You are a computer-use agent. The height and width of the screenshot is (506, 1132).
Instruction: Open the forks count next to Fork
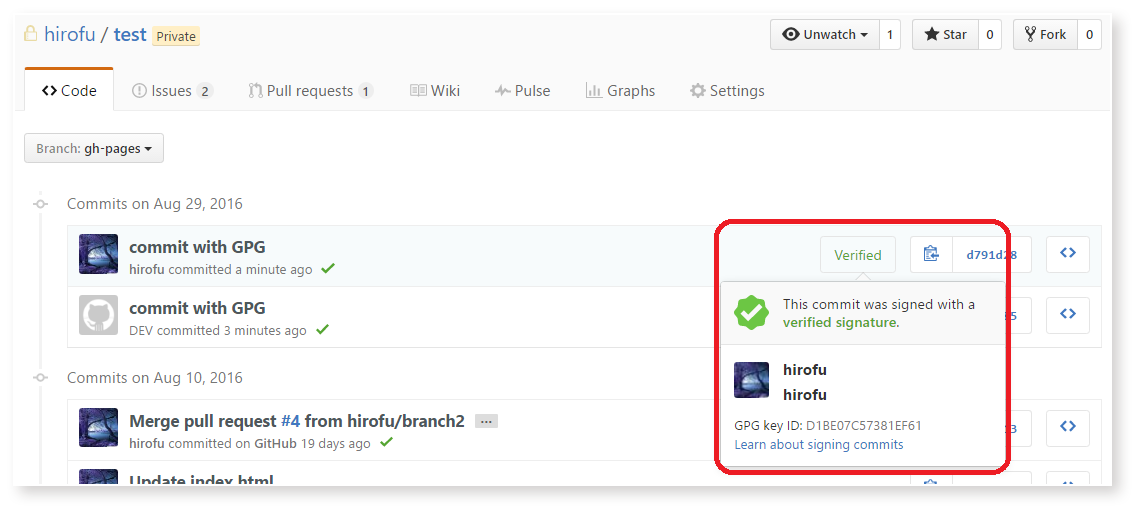[1089, 35]
